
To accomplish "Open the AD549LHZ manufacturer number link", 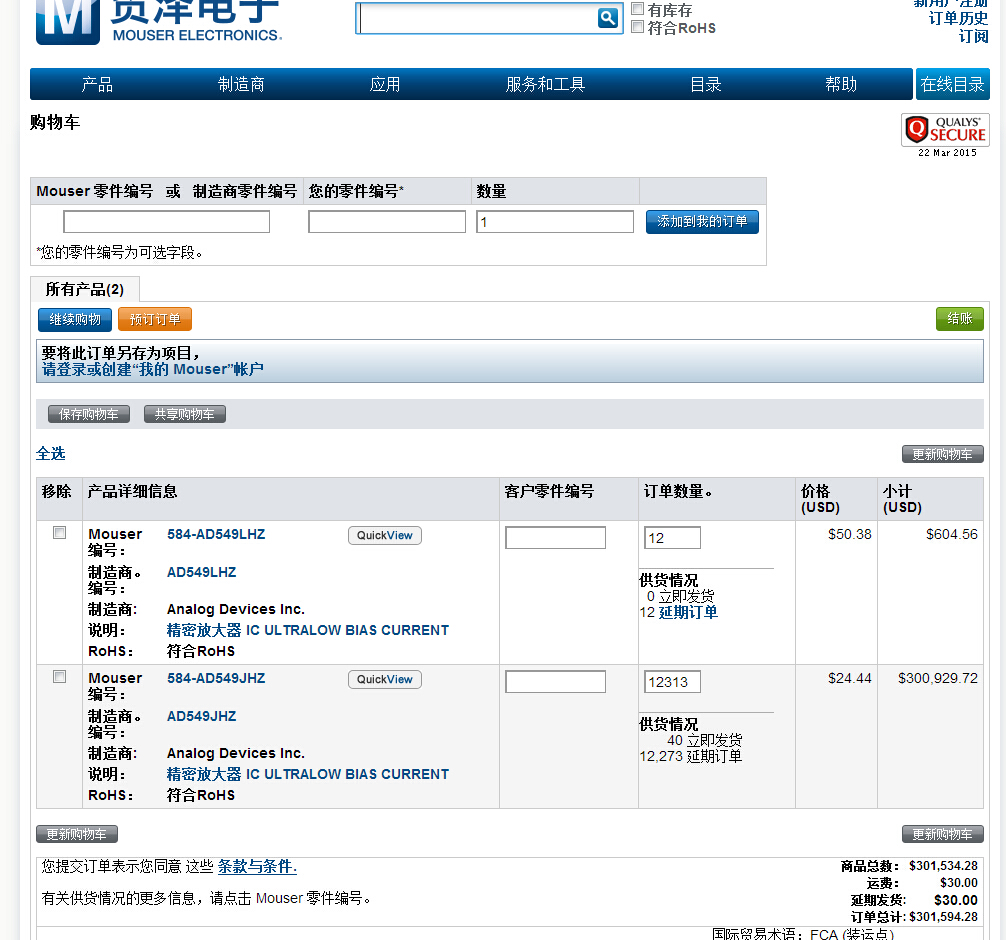I will pyautogui.click(x=201, y=572).
